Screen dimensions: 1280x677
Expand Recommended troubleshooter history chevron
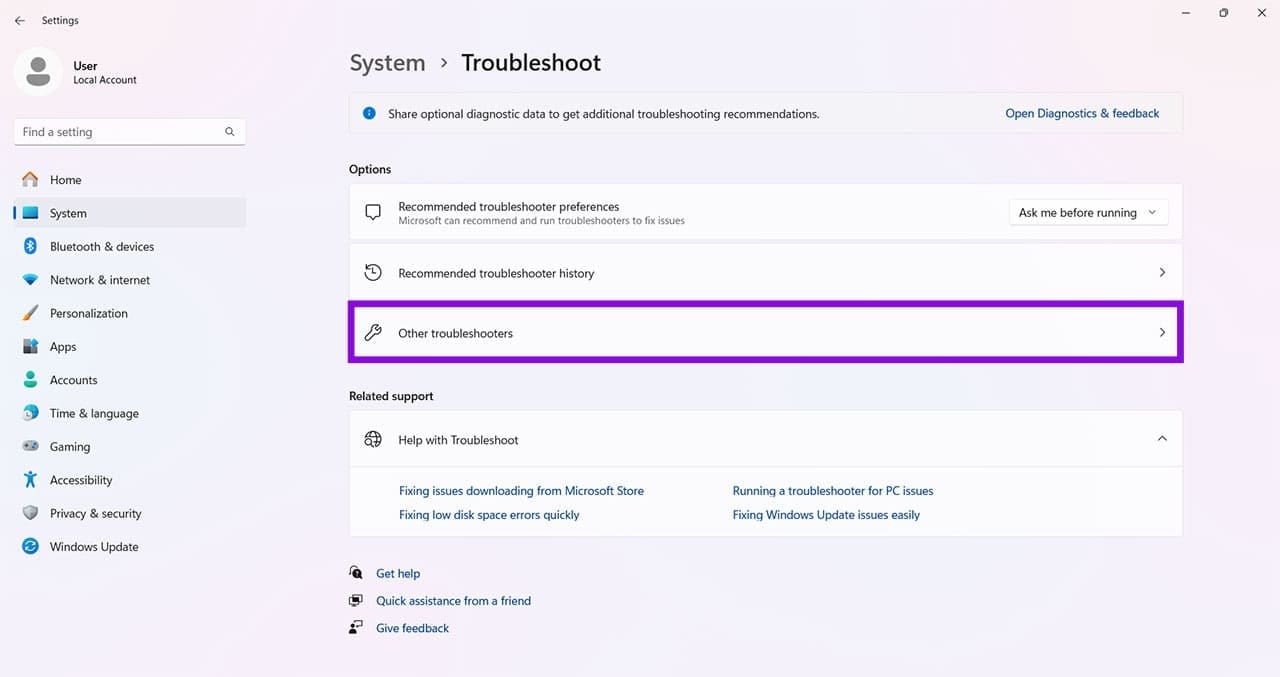point(1162,273)
